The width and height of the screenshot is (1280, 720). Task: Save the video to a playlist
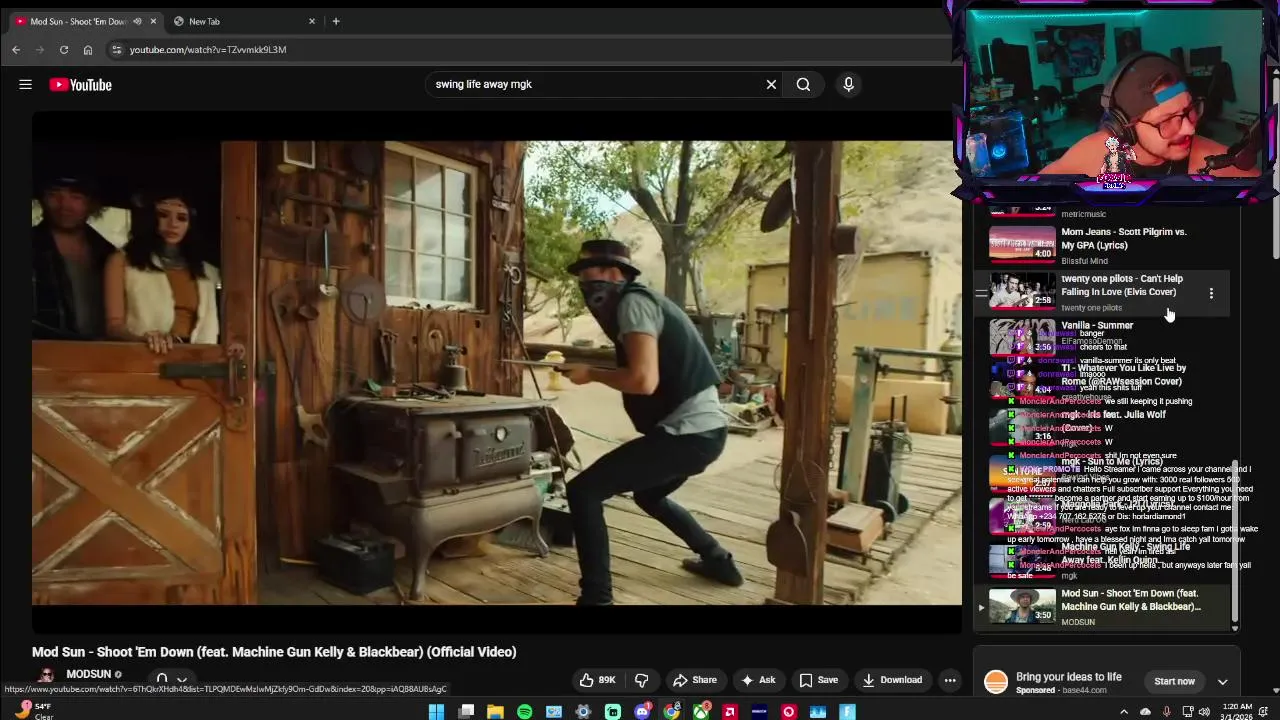818,680
